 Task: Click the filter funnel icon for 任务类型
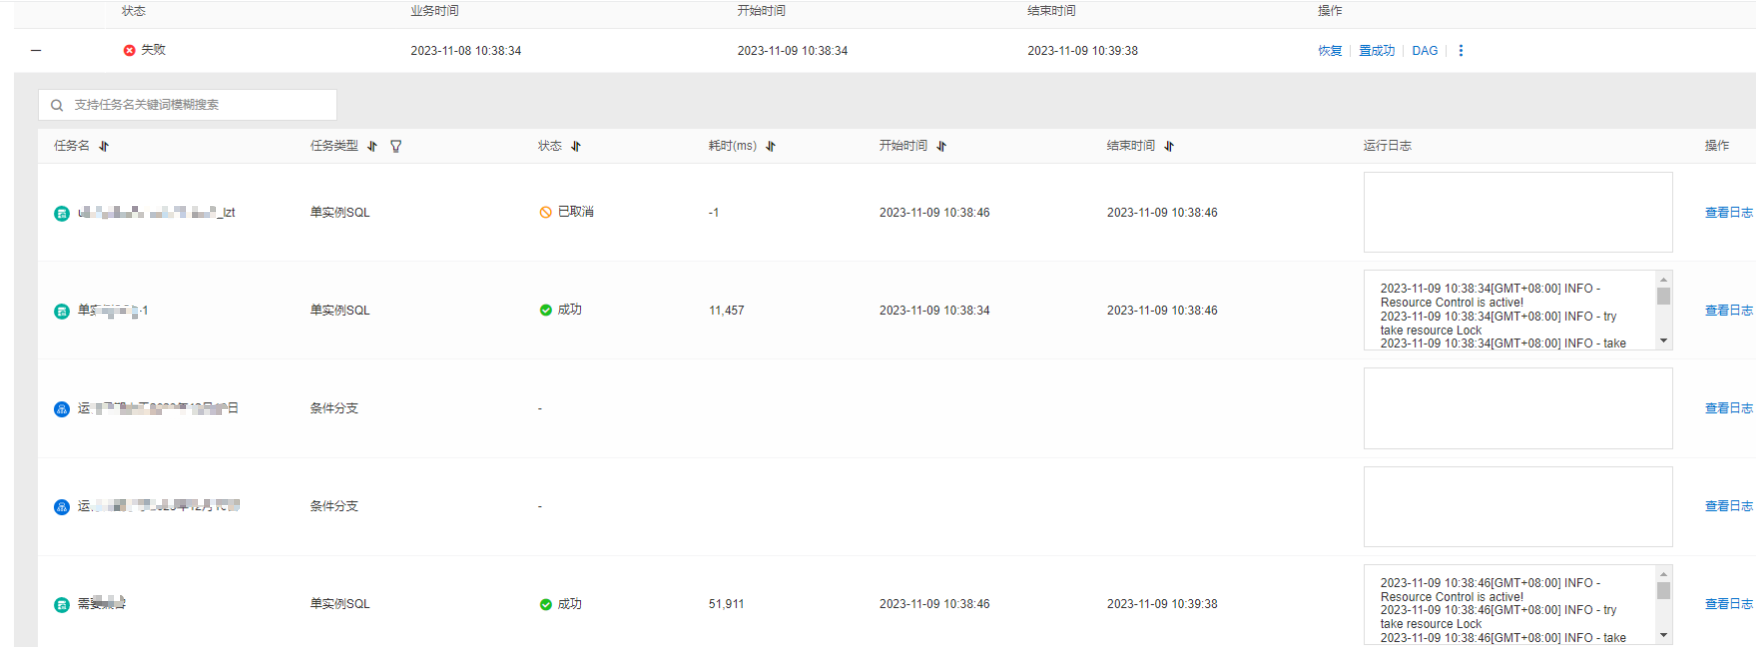[x=396, y=146]
